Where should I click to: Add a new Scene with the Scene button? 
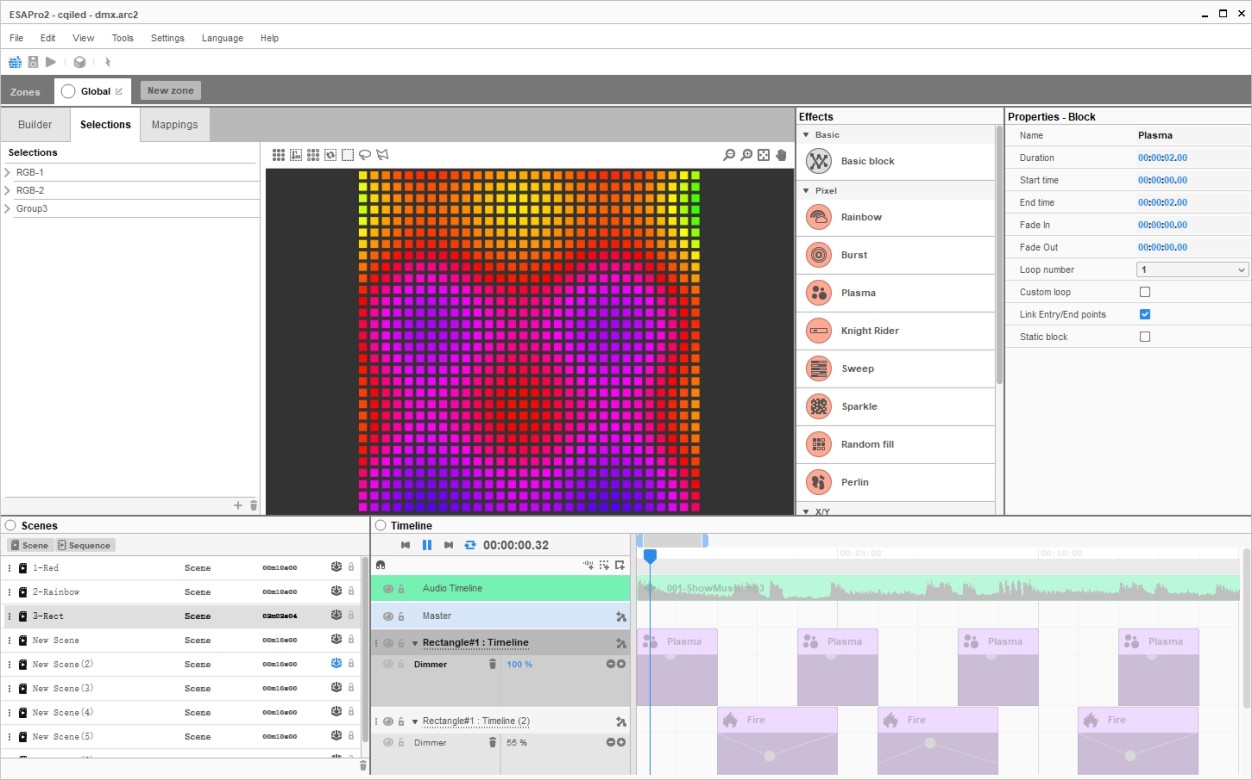point(29,545)
